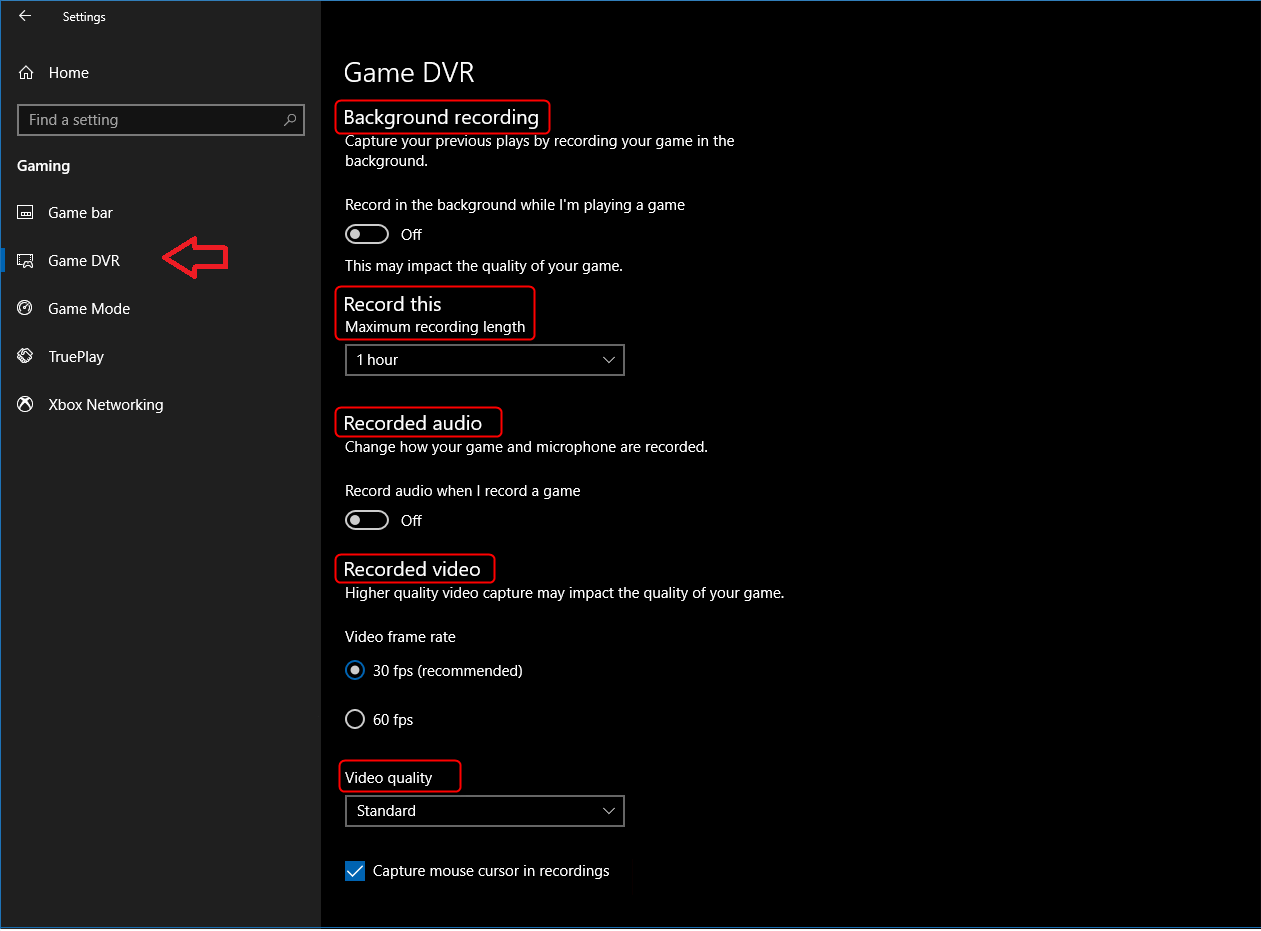Click the search magnifier icon
Image resolution: width=1261 pixels, height=931 pixels.
pyautogui.click(x=290, y=120)
